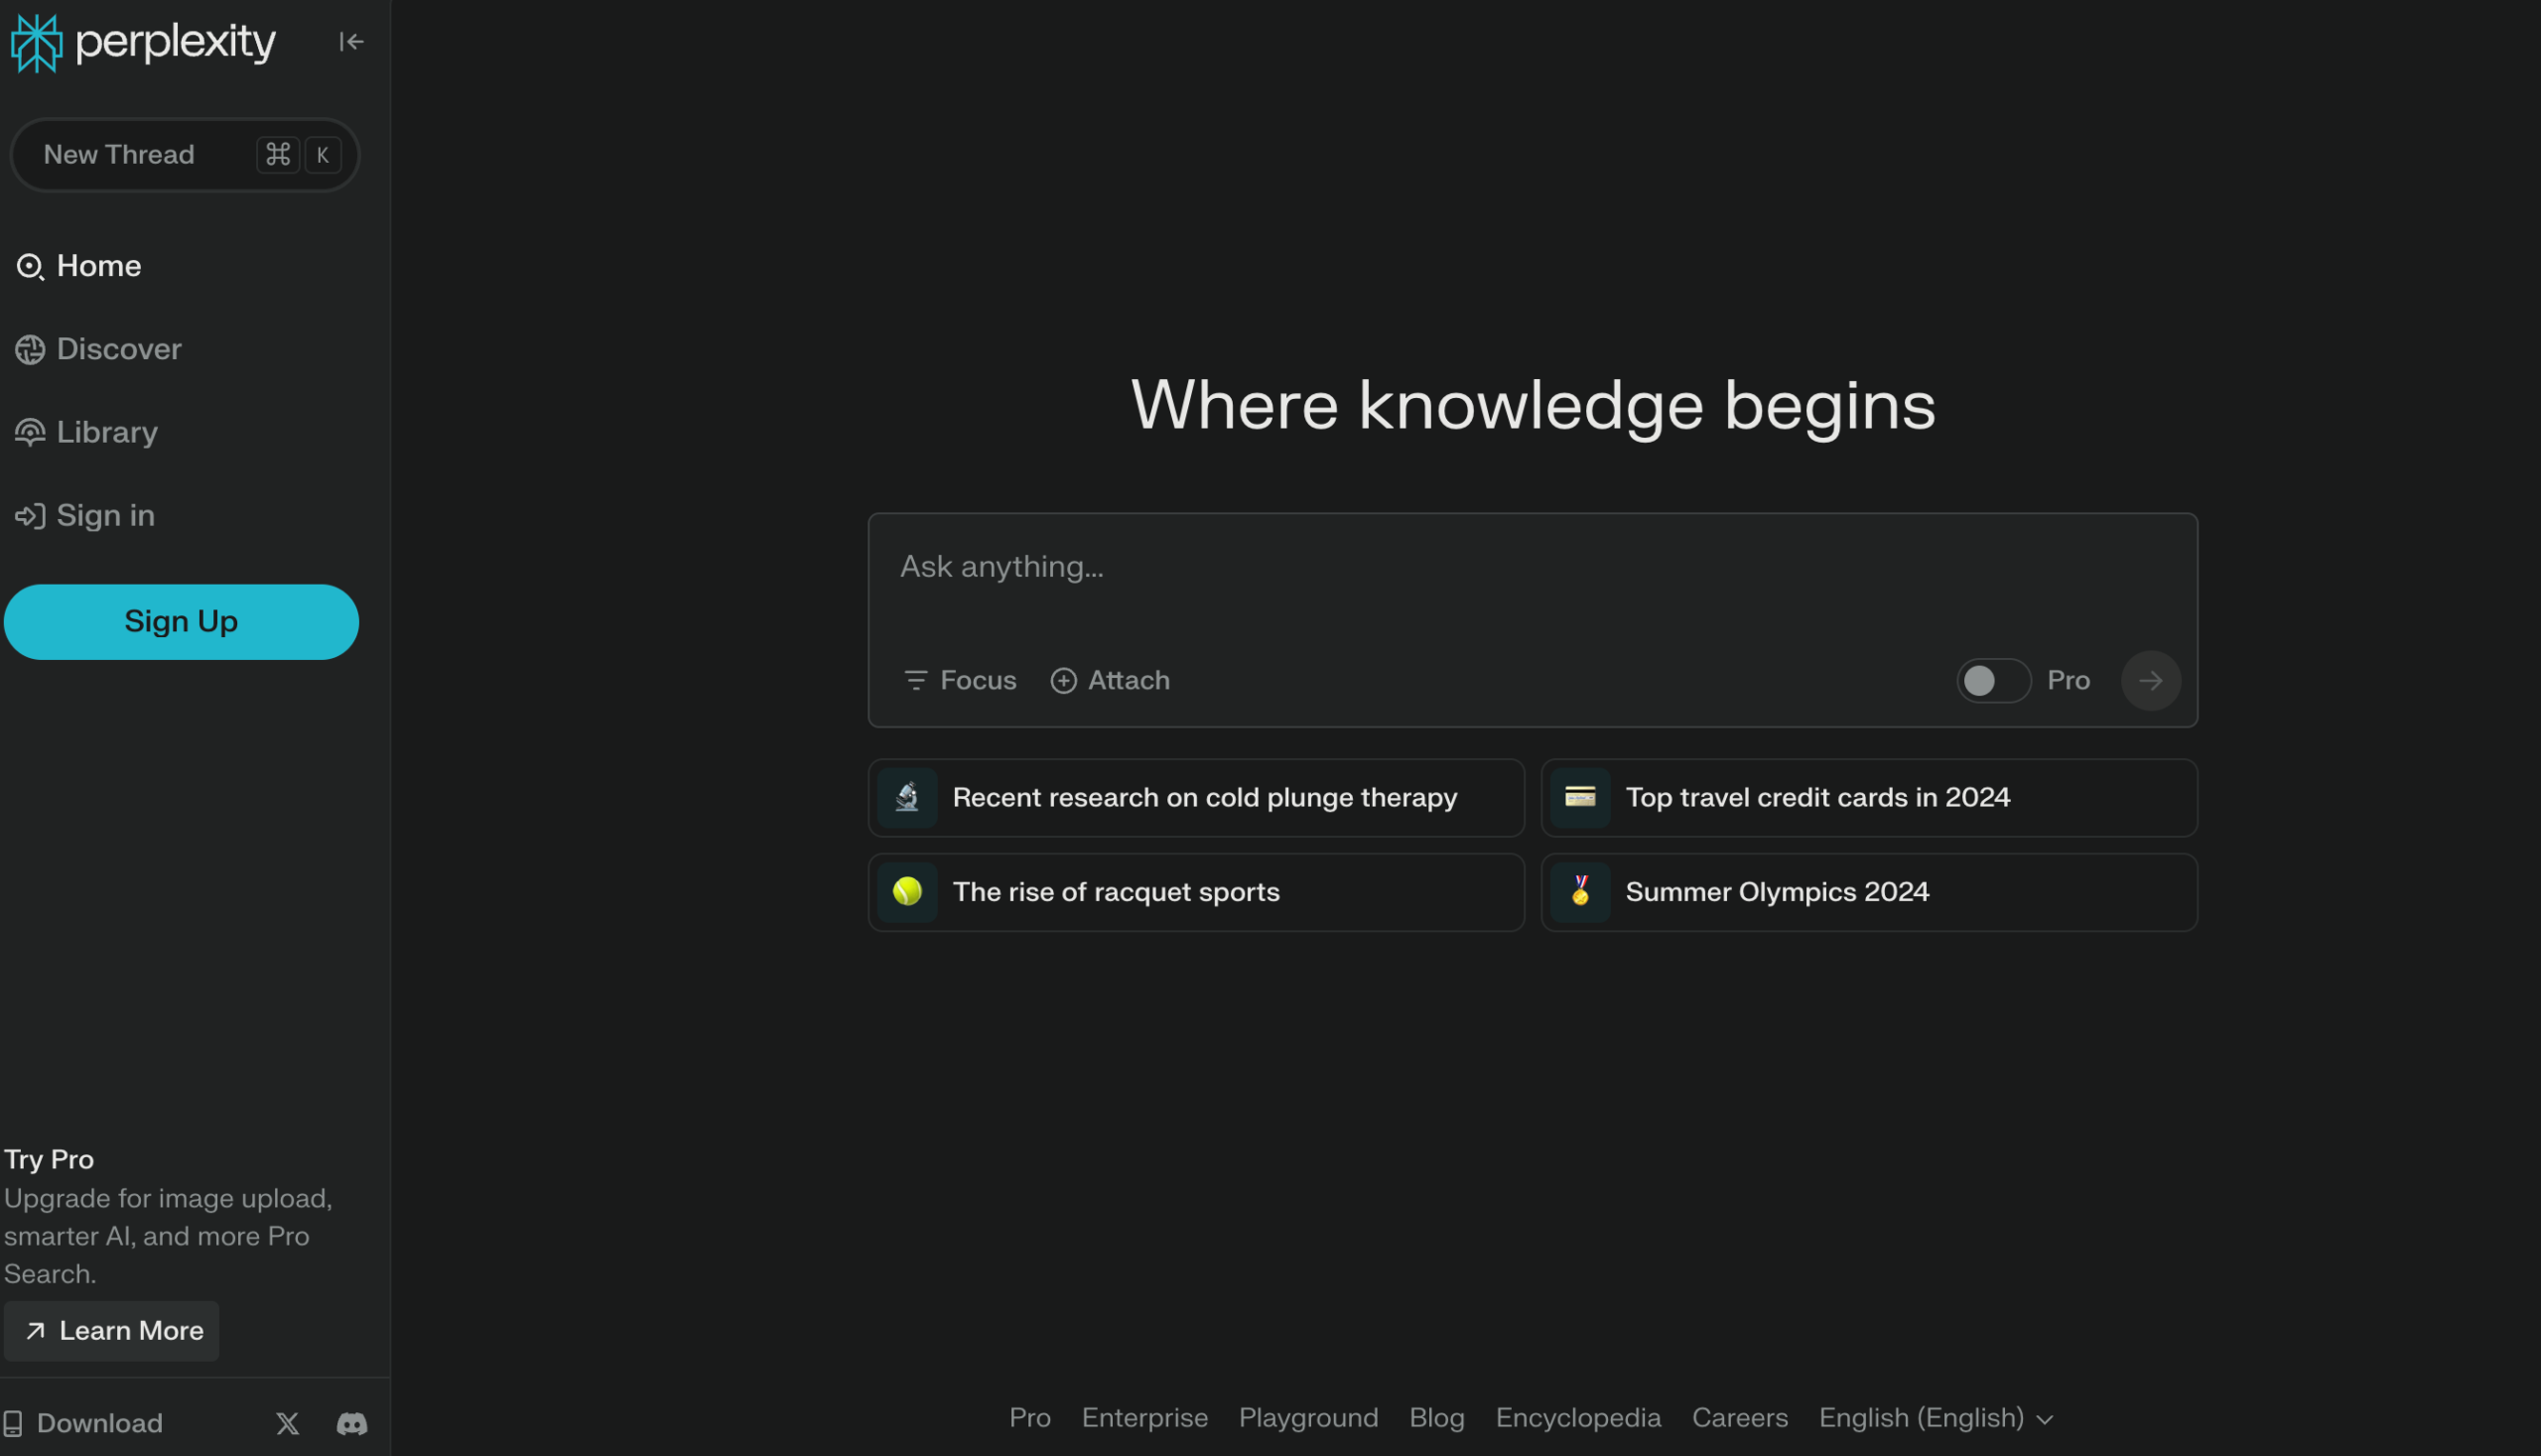This screenshot has height=1456, width=2541.
Task: Go to Home in the sidebar
Action: coord(79,266)
